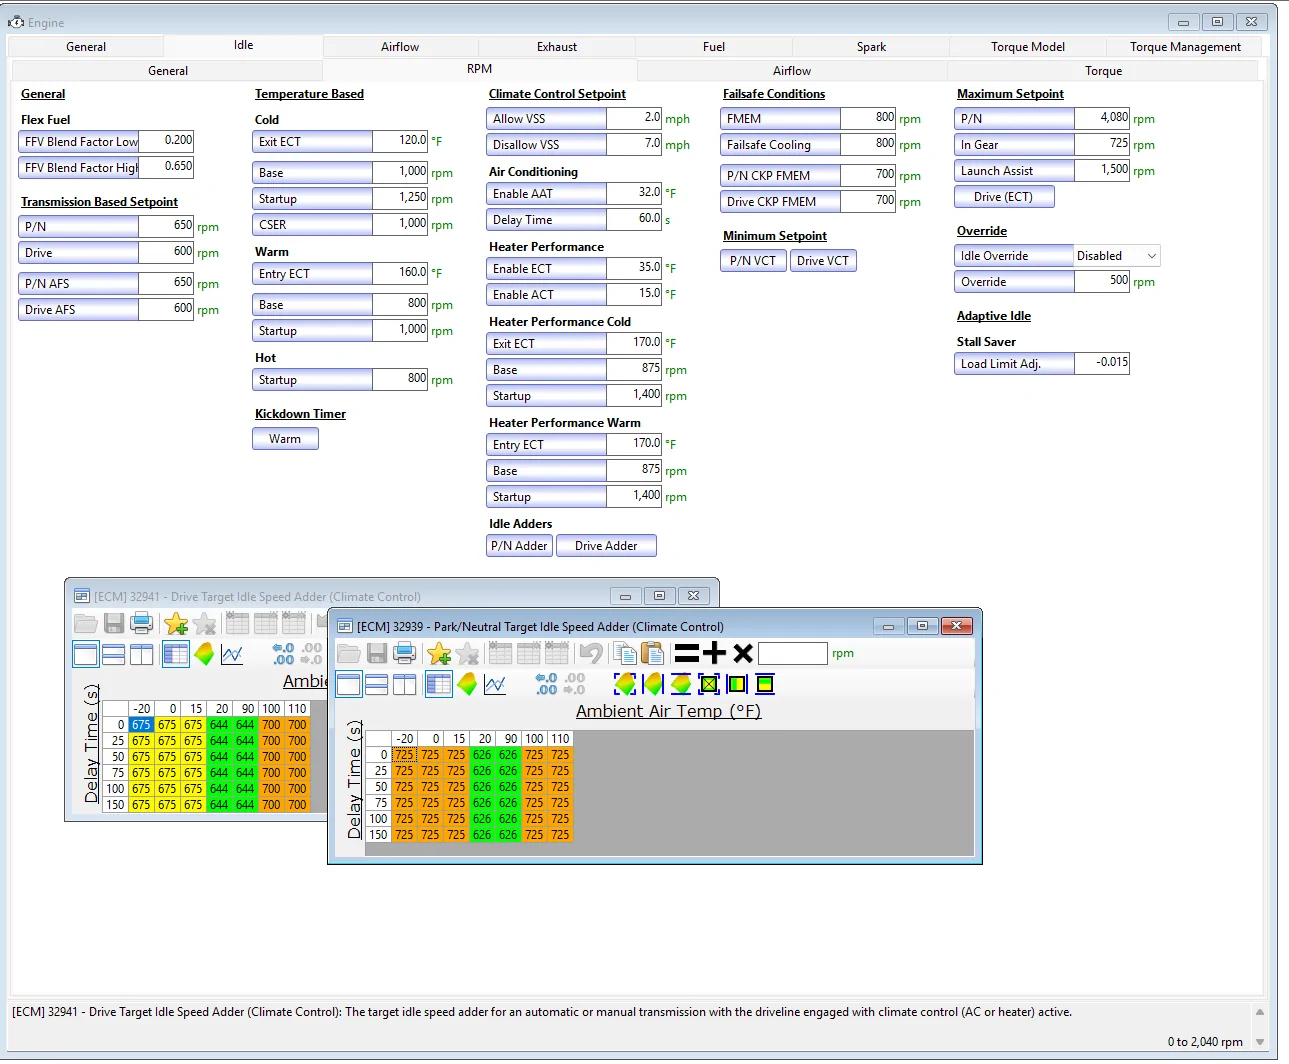Click the Failsafe Cooling rpm value
The image size is (1289, 1064).
868,144
